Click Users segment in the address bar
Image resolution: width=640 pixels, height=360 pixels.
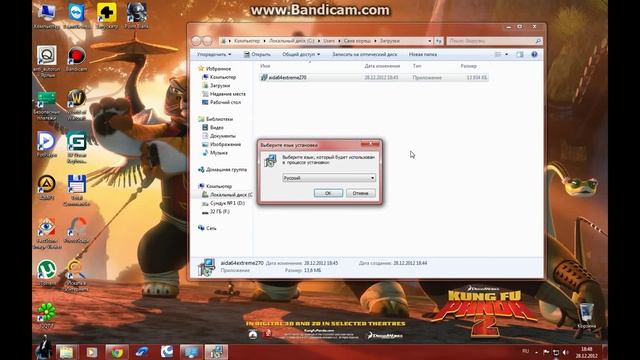point(329,41)
